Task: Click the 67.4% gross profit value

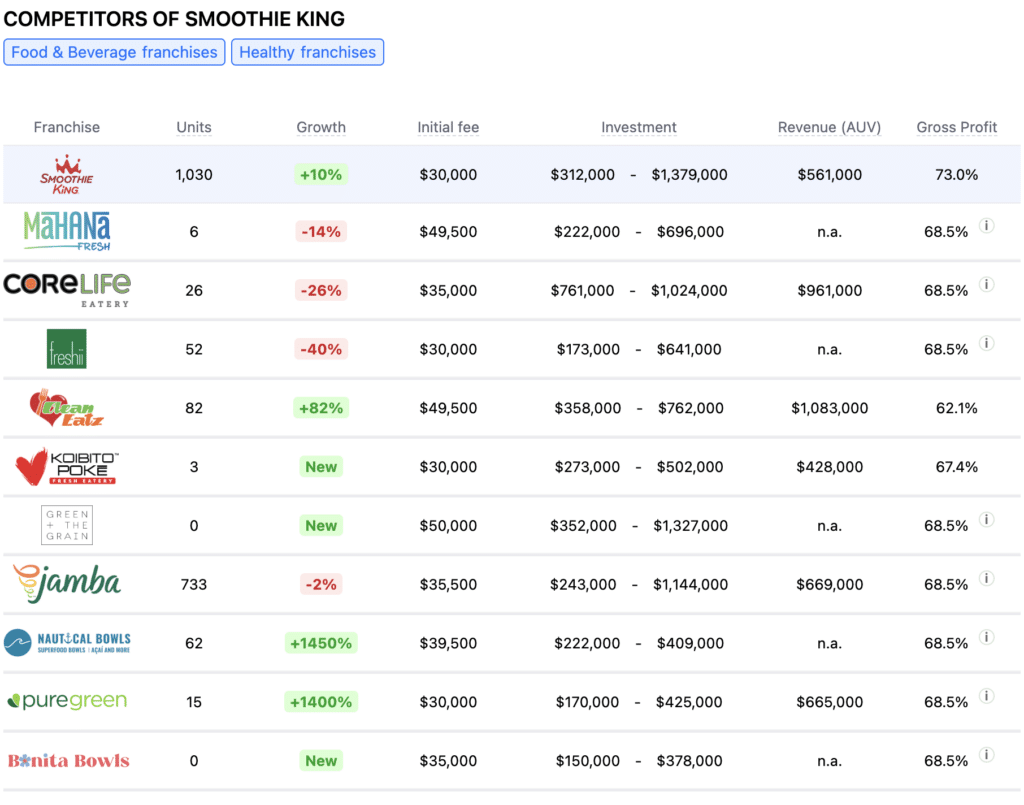Action: point(957,467)
